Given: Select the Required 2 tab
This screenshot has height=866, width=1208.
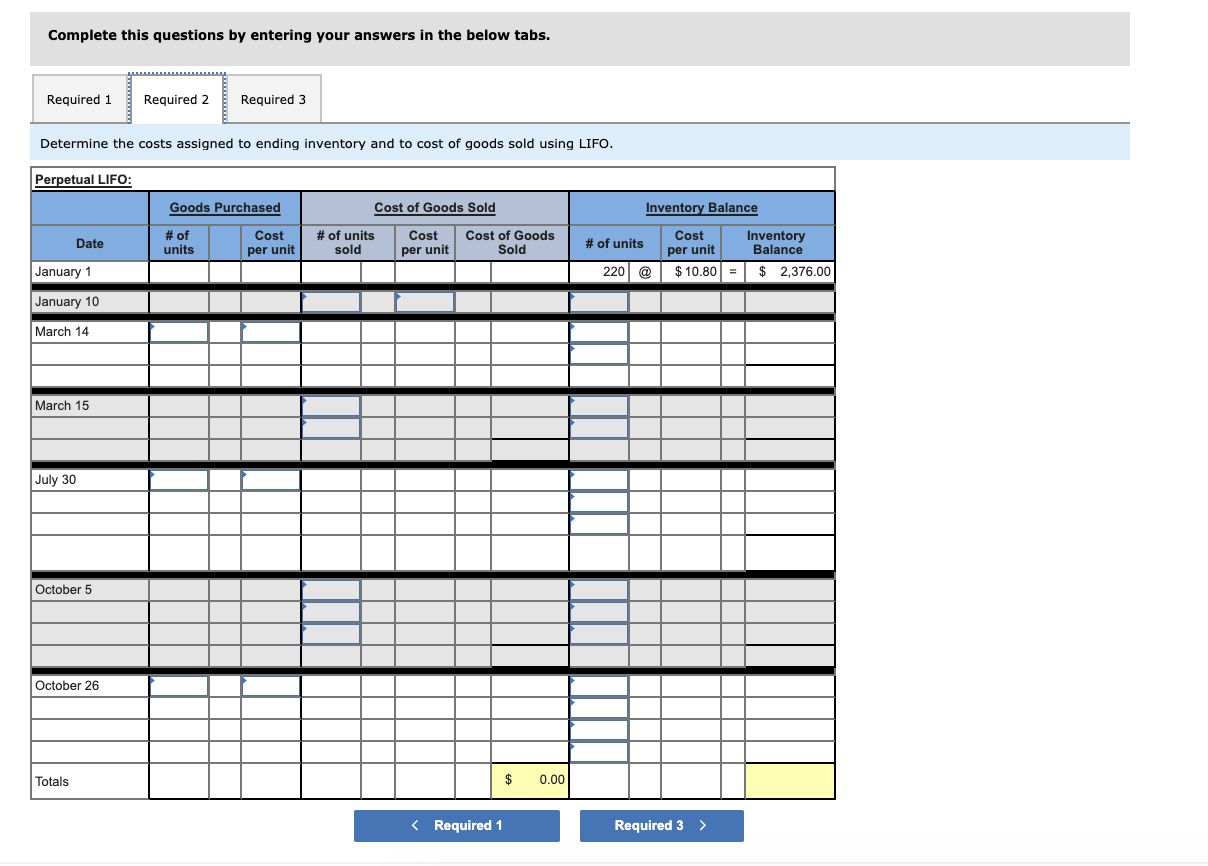Looking at the screenshot, I should coord(176,99).
